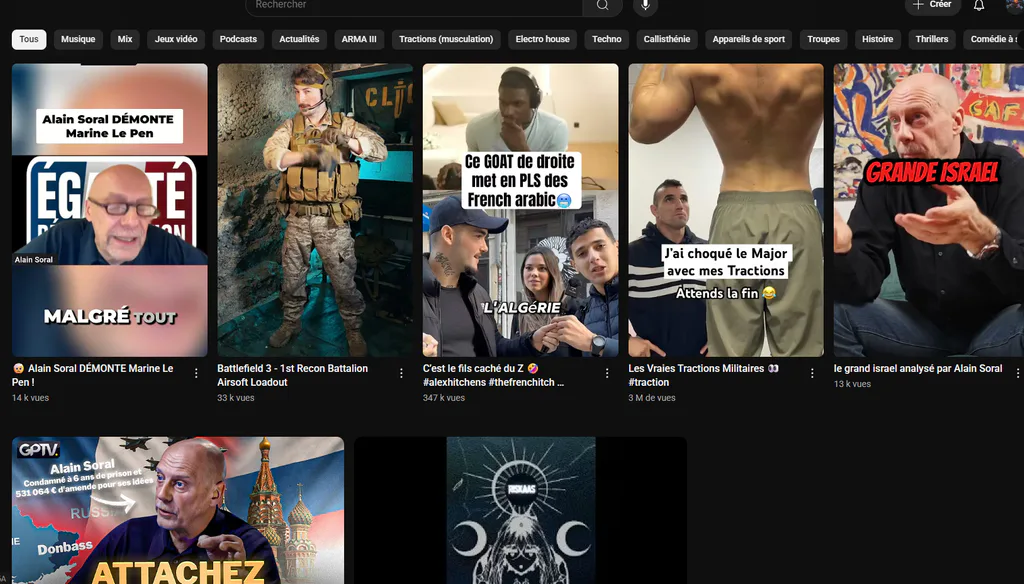1024x584 pixels.
Task: Select the Tous filter chip
Action: click(29, 39)
